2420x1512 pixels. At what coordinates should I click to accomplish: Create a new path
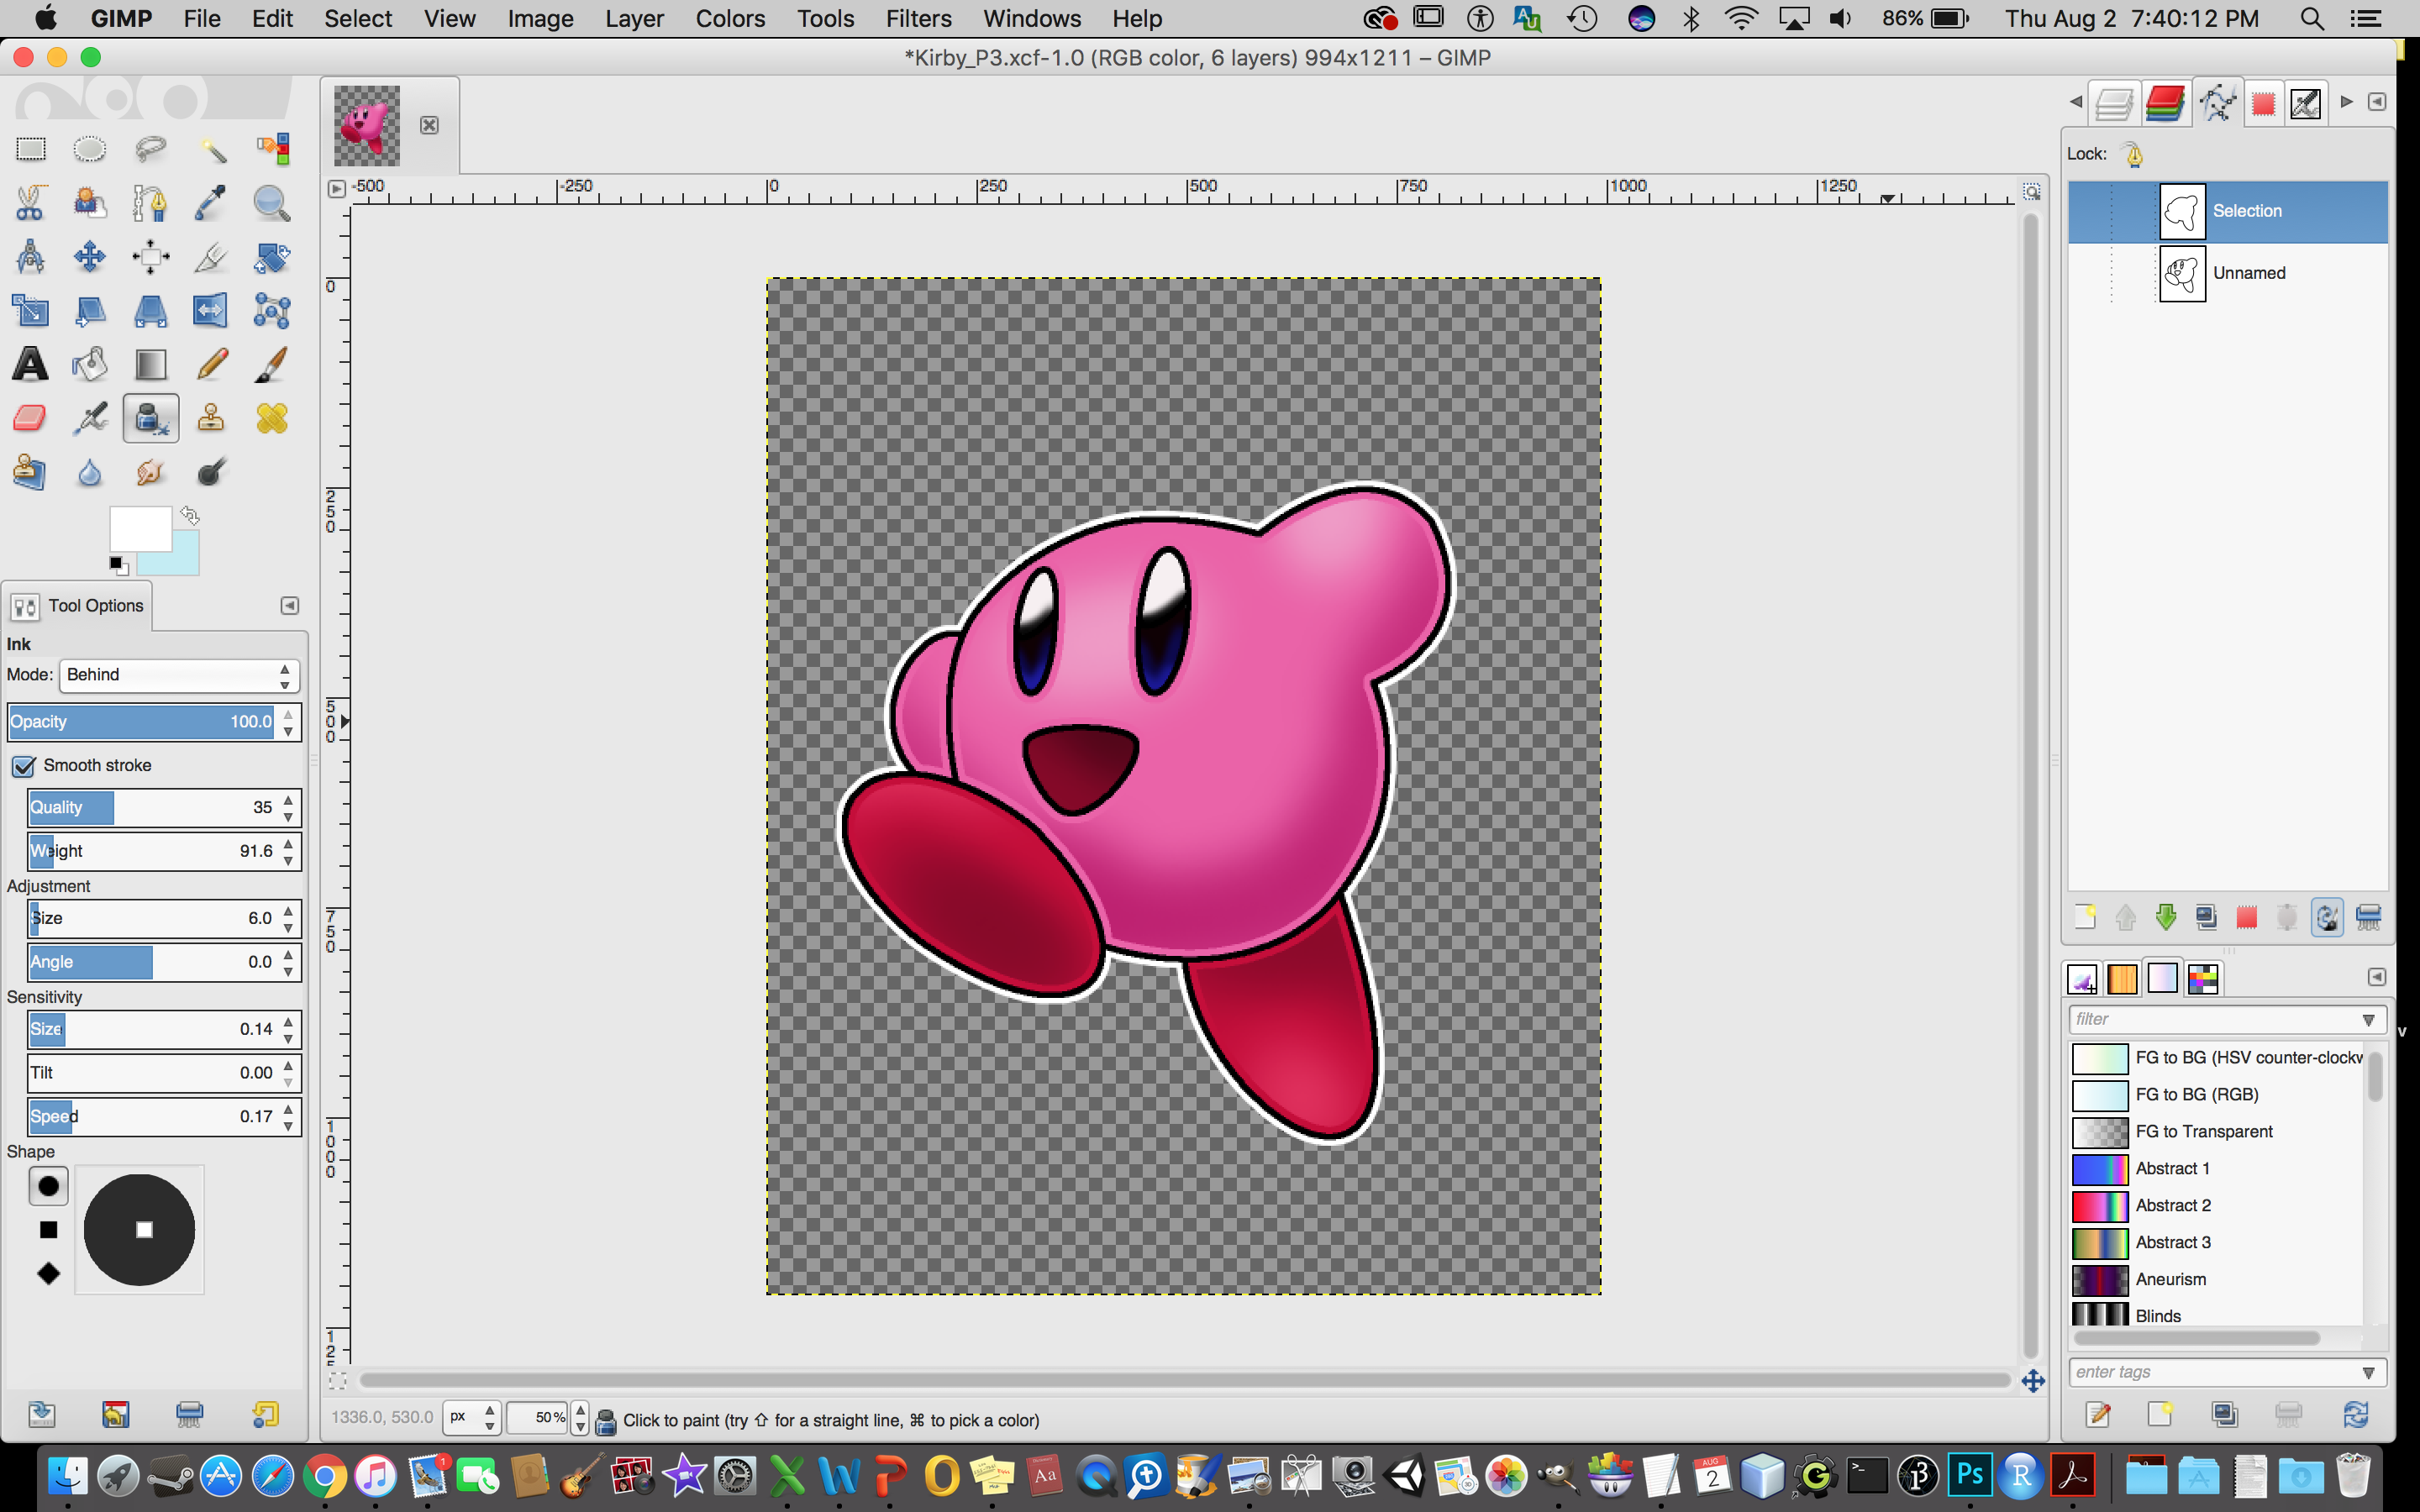tap(2085, 917)
